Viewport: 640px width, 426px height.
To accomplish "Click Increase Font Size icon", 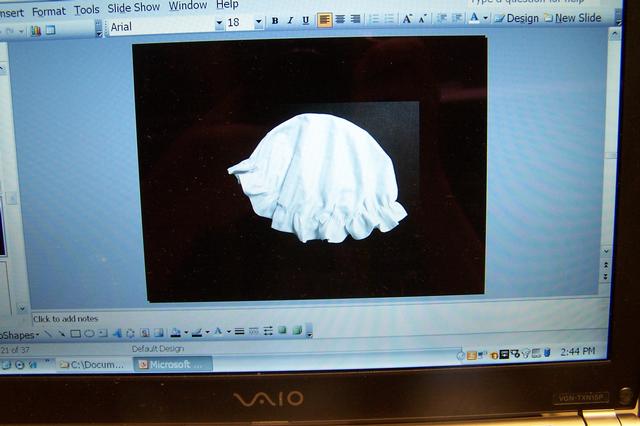I will [407, 18].
